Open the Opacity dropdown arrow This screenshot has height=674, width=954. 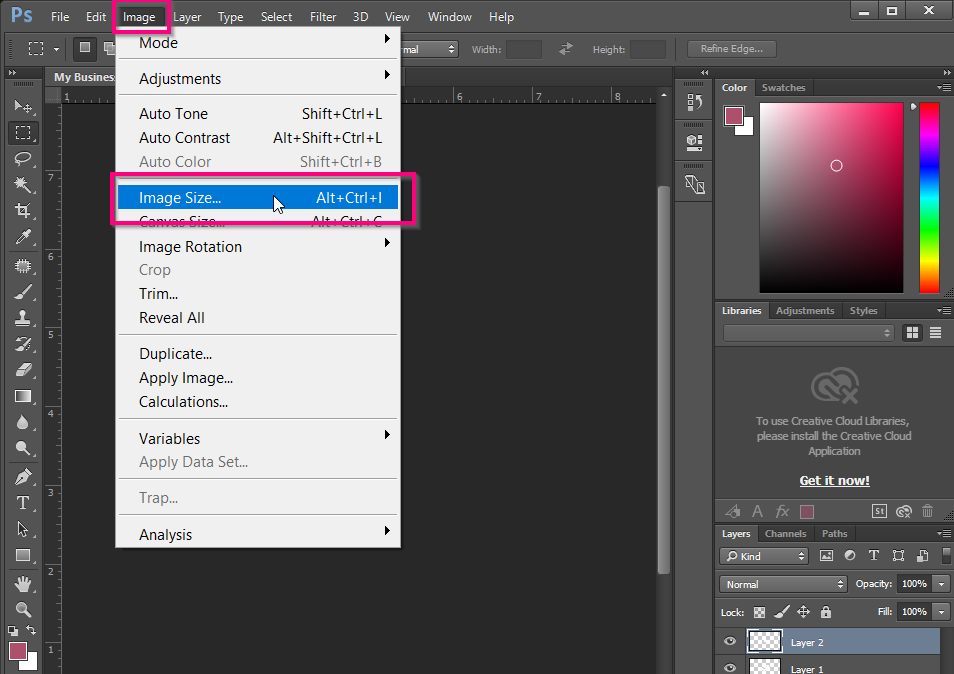(940, 584)
